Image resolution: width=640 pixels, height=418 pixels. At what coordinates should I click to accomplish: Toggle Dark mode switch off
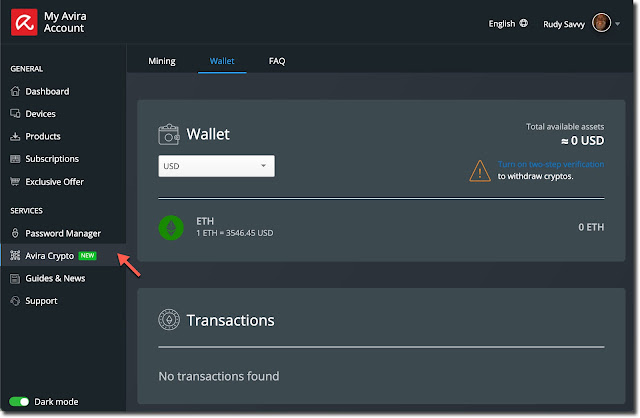pos(19,402)
